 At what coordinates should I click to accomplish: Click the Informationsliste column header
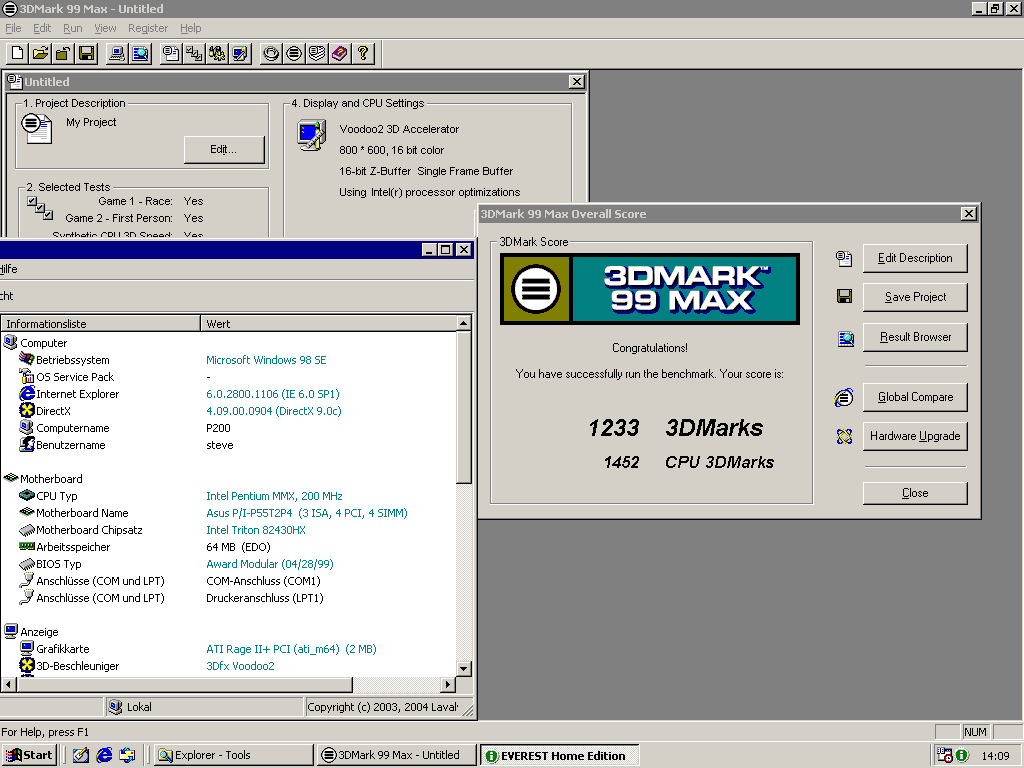point(101,324)
